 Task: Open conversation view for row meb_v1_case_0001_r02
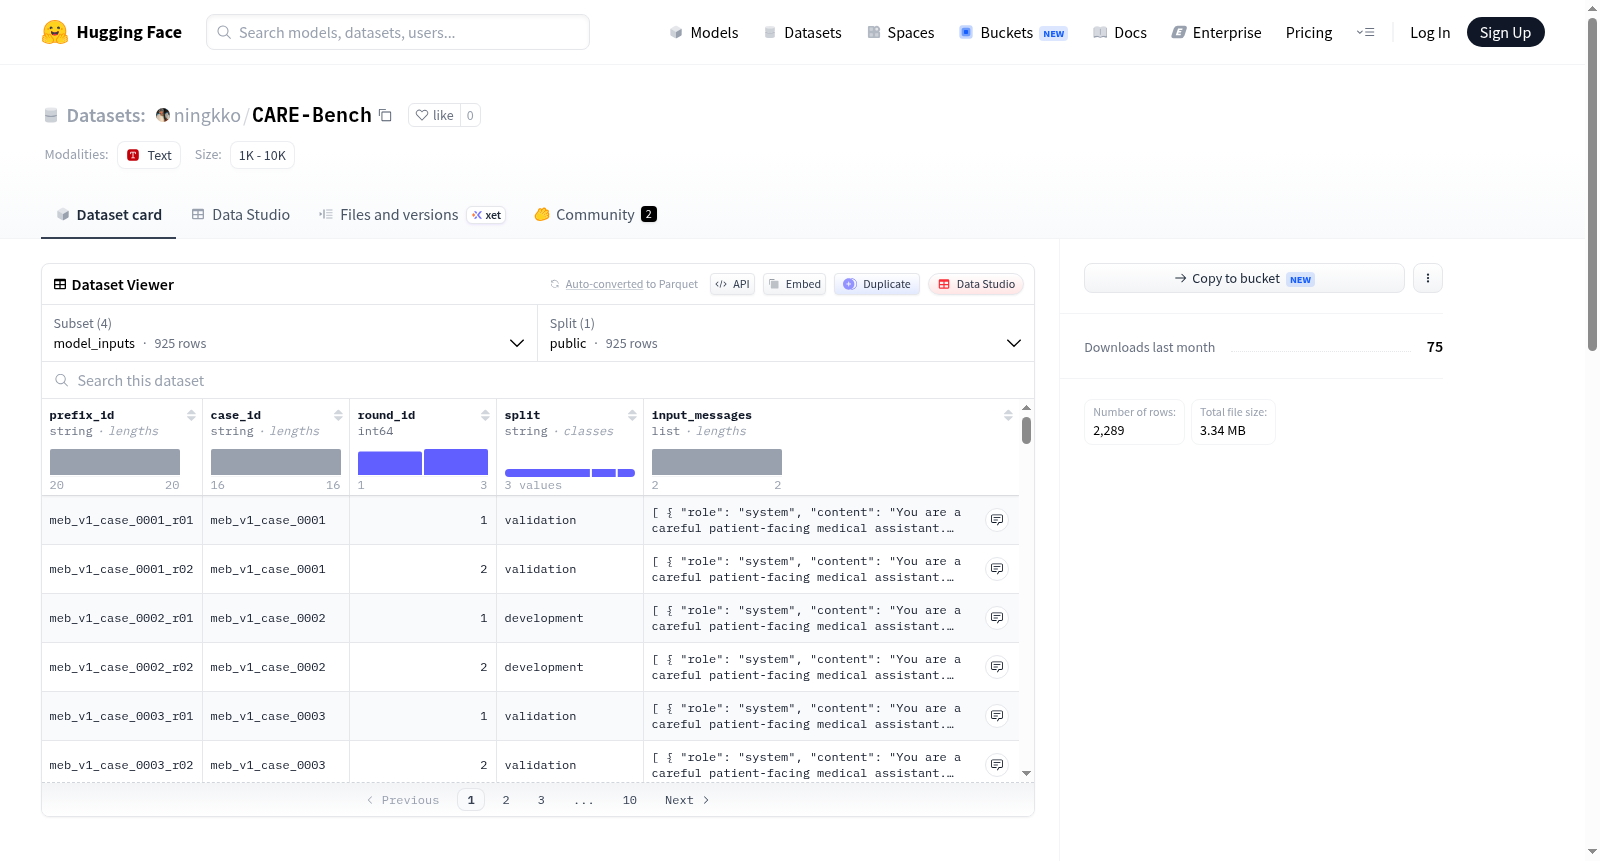tap(997, 569)
